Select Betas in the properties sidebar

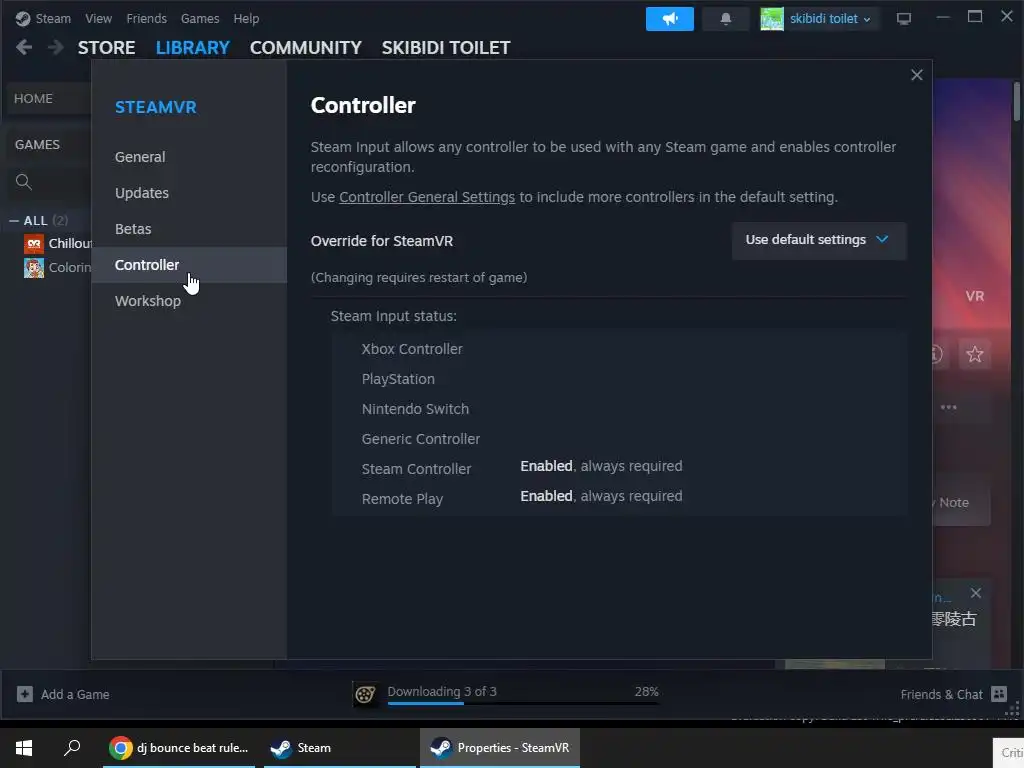(189, 229)
